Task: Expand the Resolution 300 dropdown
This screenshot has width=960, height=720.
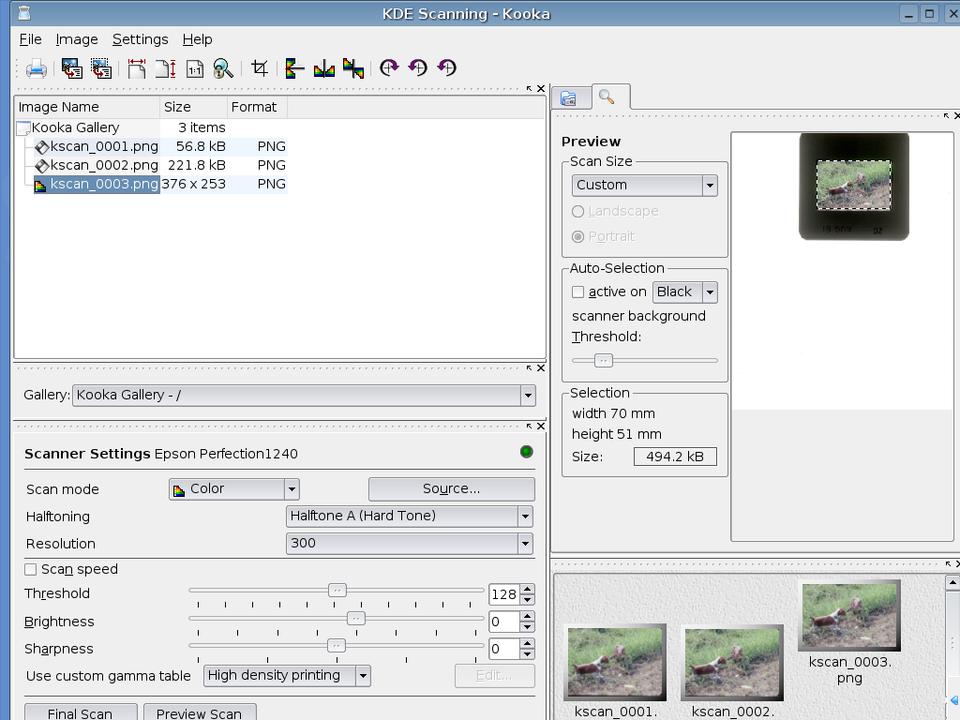Action: [x=409, y=543]
